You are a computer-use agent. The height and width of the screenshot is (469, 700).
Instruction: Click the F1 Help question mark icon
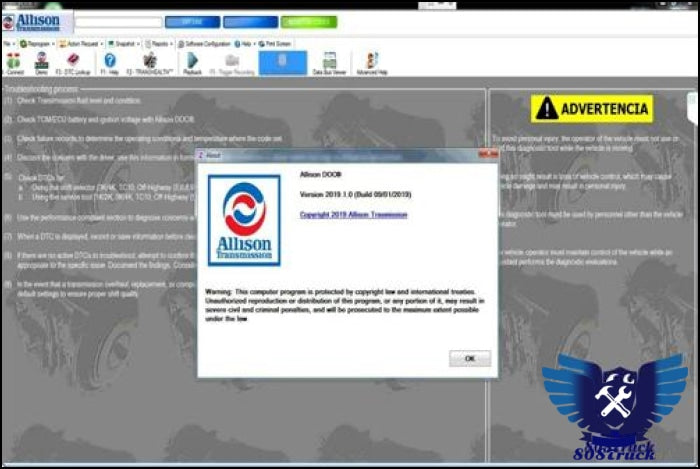pos(110,62)
